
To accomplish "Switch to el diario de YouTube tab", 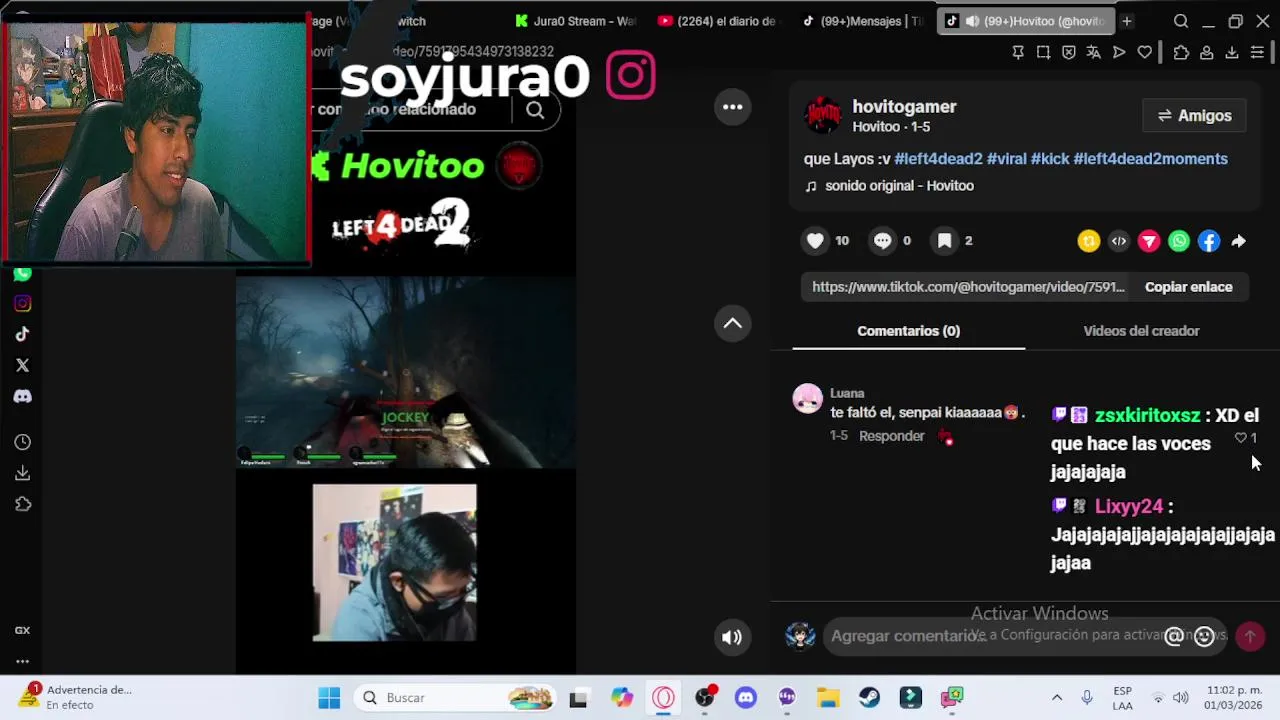I will tap(719, 21).
